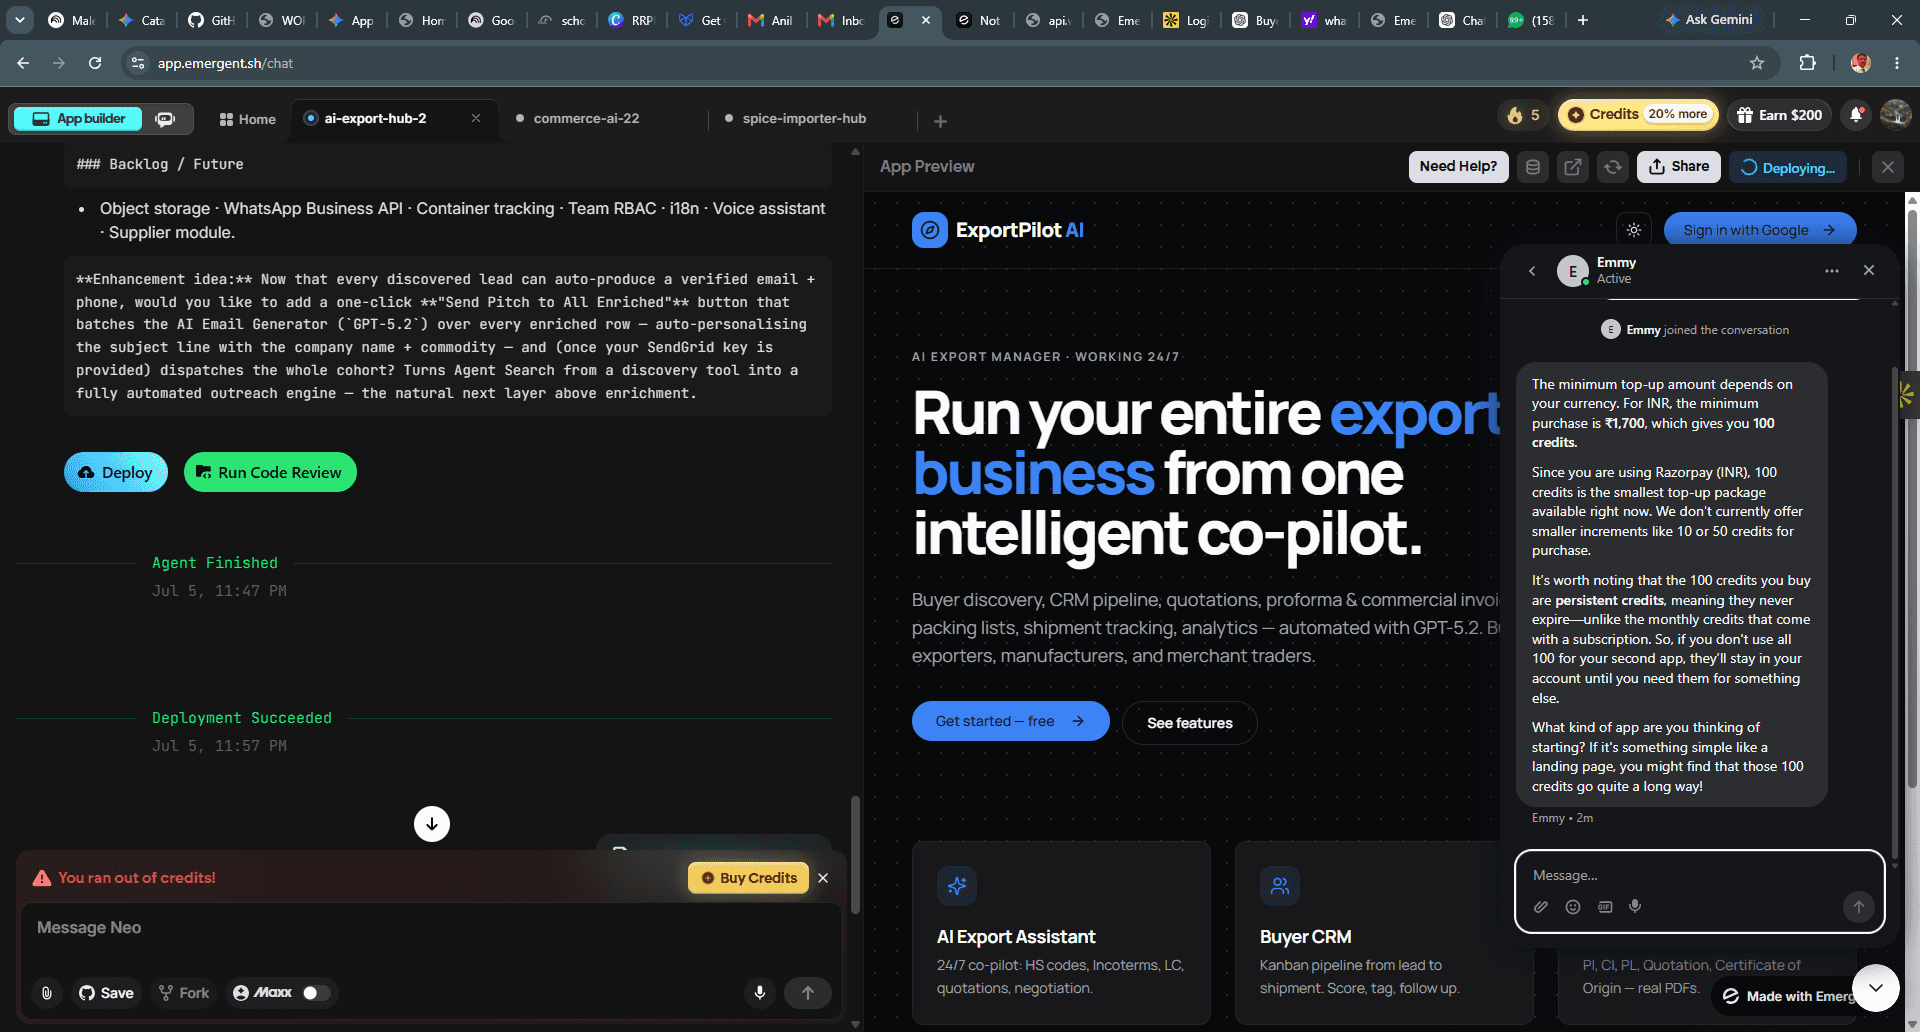The height and width of the screenshot is (1032, 1920).
Task: Open preview in new window icon
Action: pos(1573,167)
